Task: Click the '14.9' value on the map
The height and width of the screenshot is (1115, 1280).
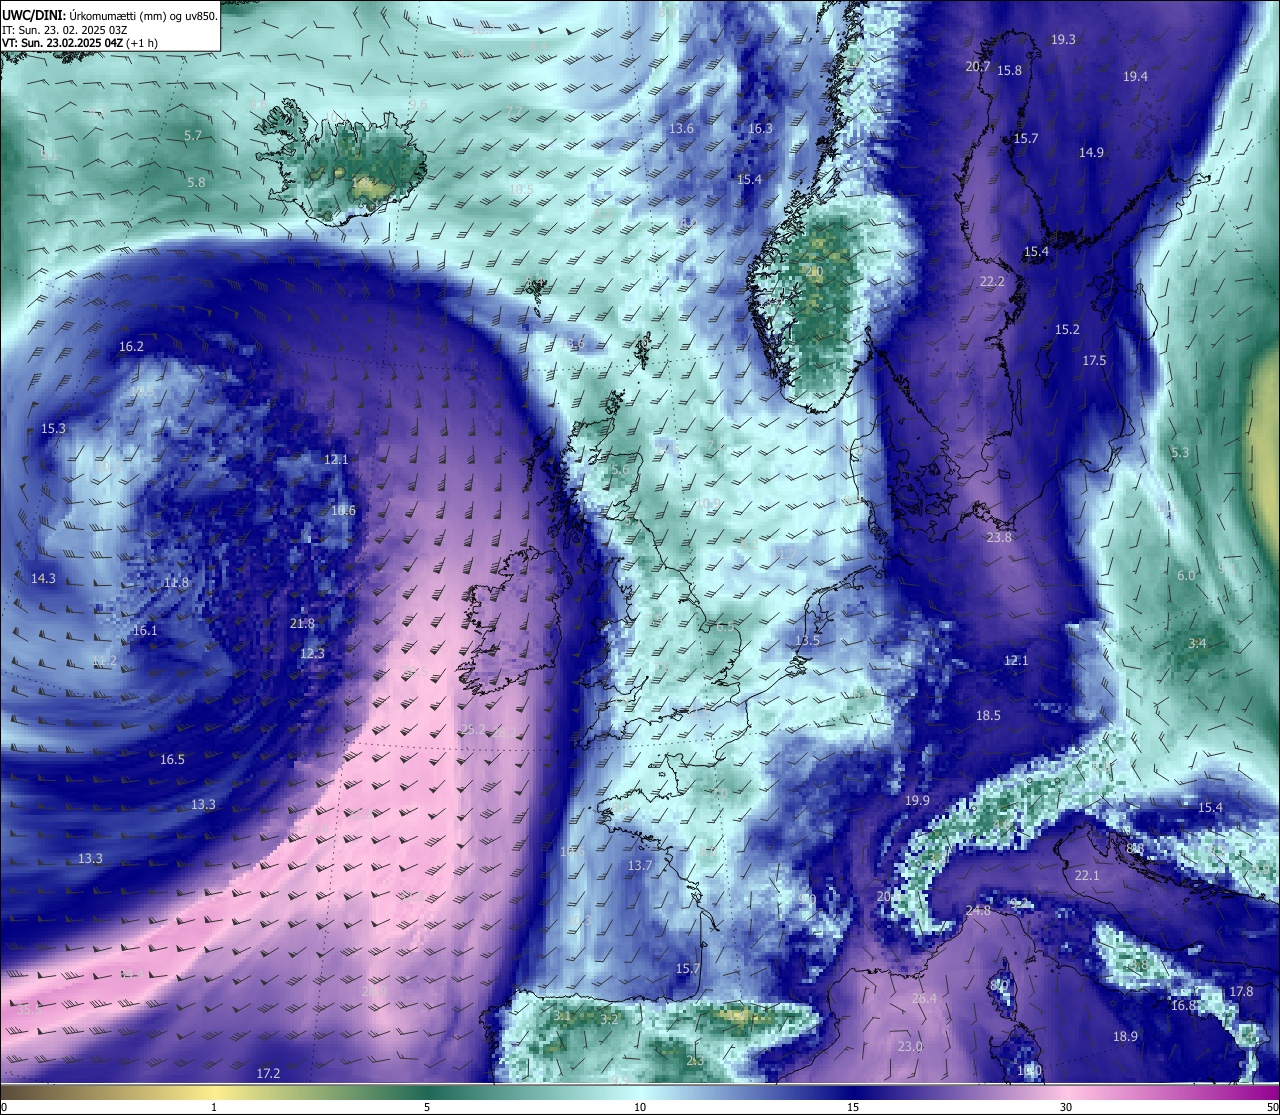Action: tap(1091, 153)
